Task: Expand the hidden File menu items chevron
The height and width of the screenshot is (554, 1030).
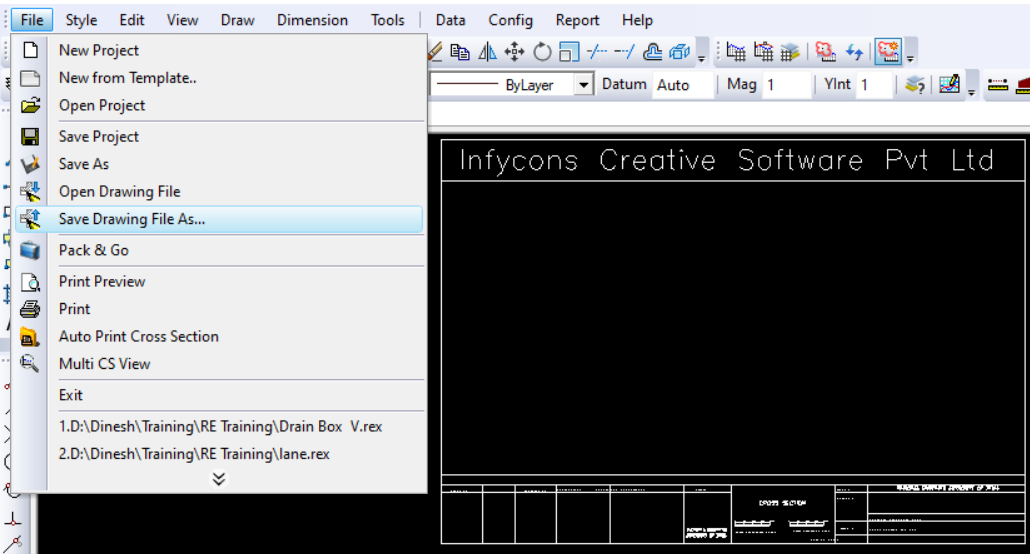Action: tap(218, 479)
